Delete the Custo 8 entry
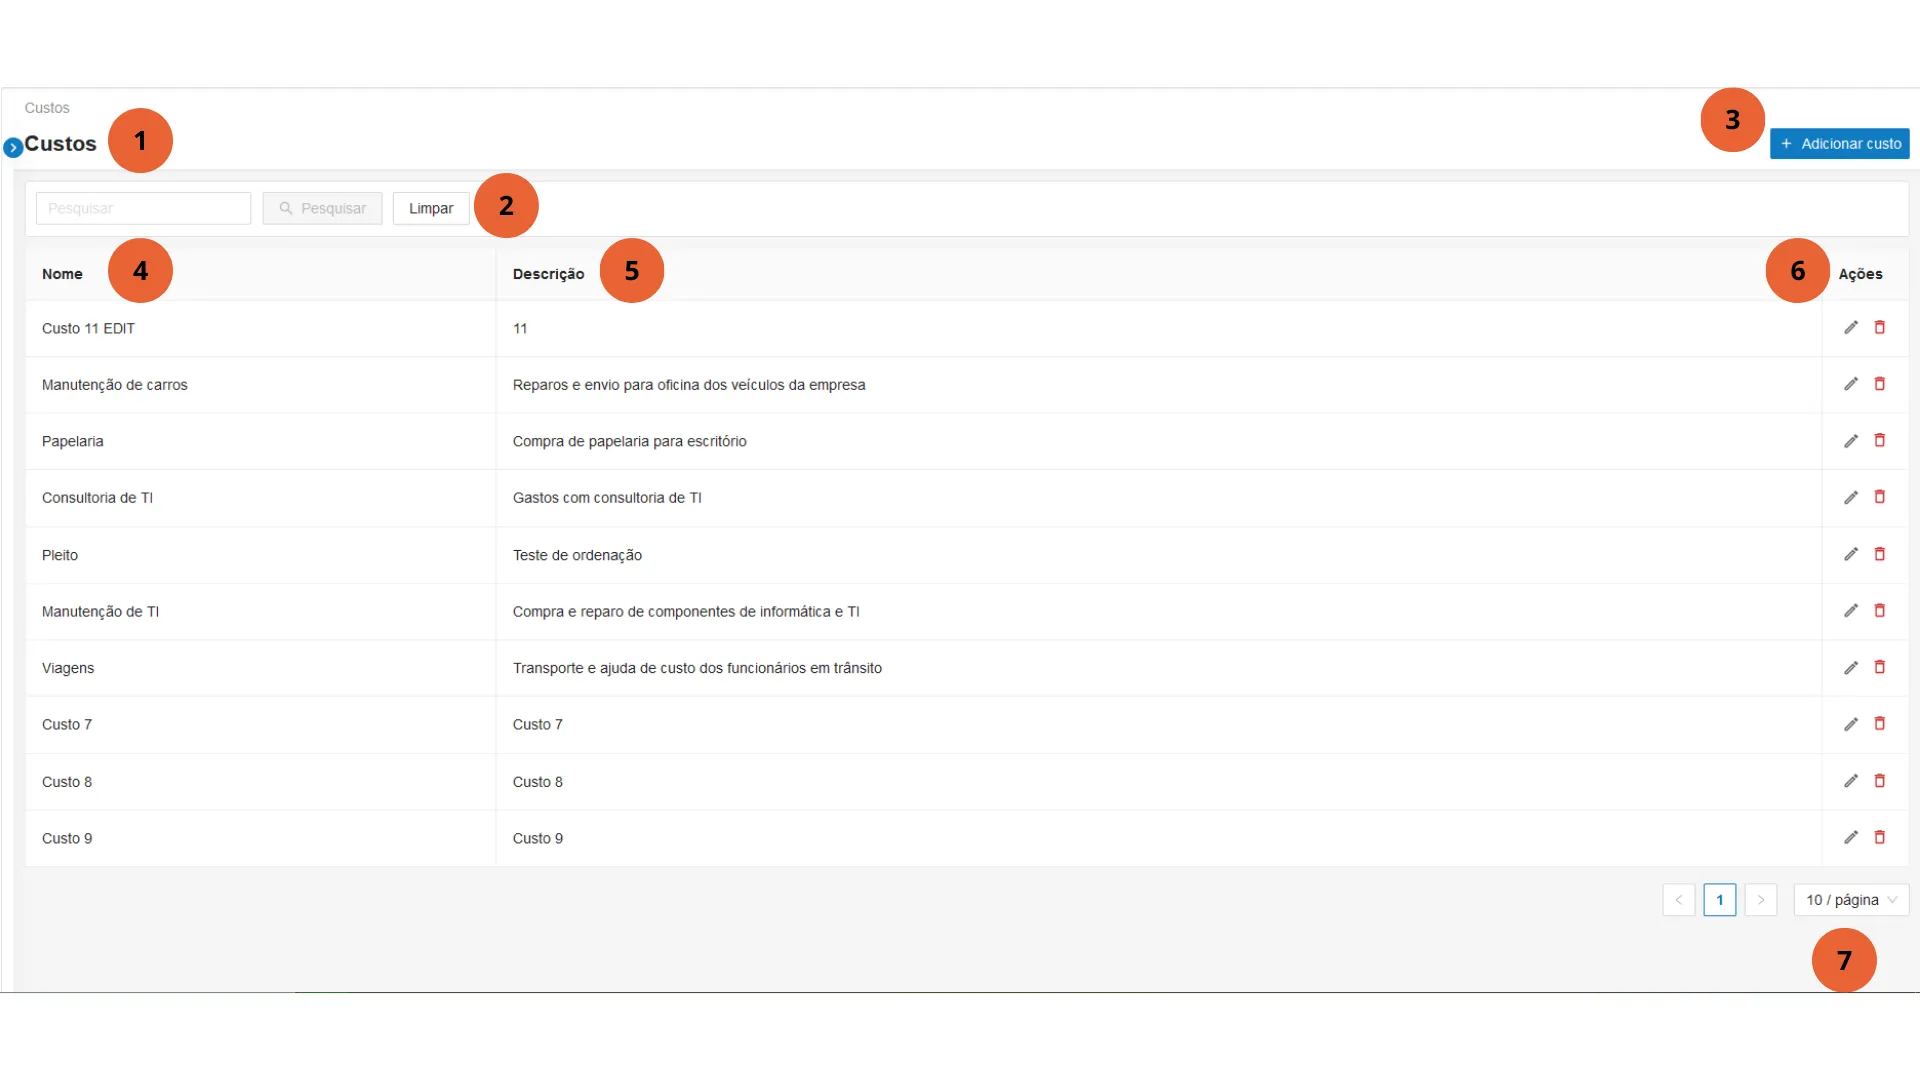Screen dimensions: 1920x1080 [1880, 781]
